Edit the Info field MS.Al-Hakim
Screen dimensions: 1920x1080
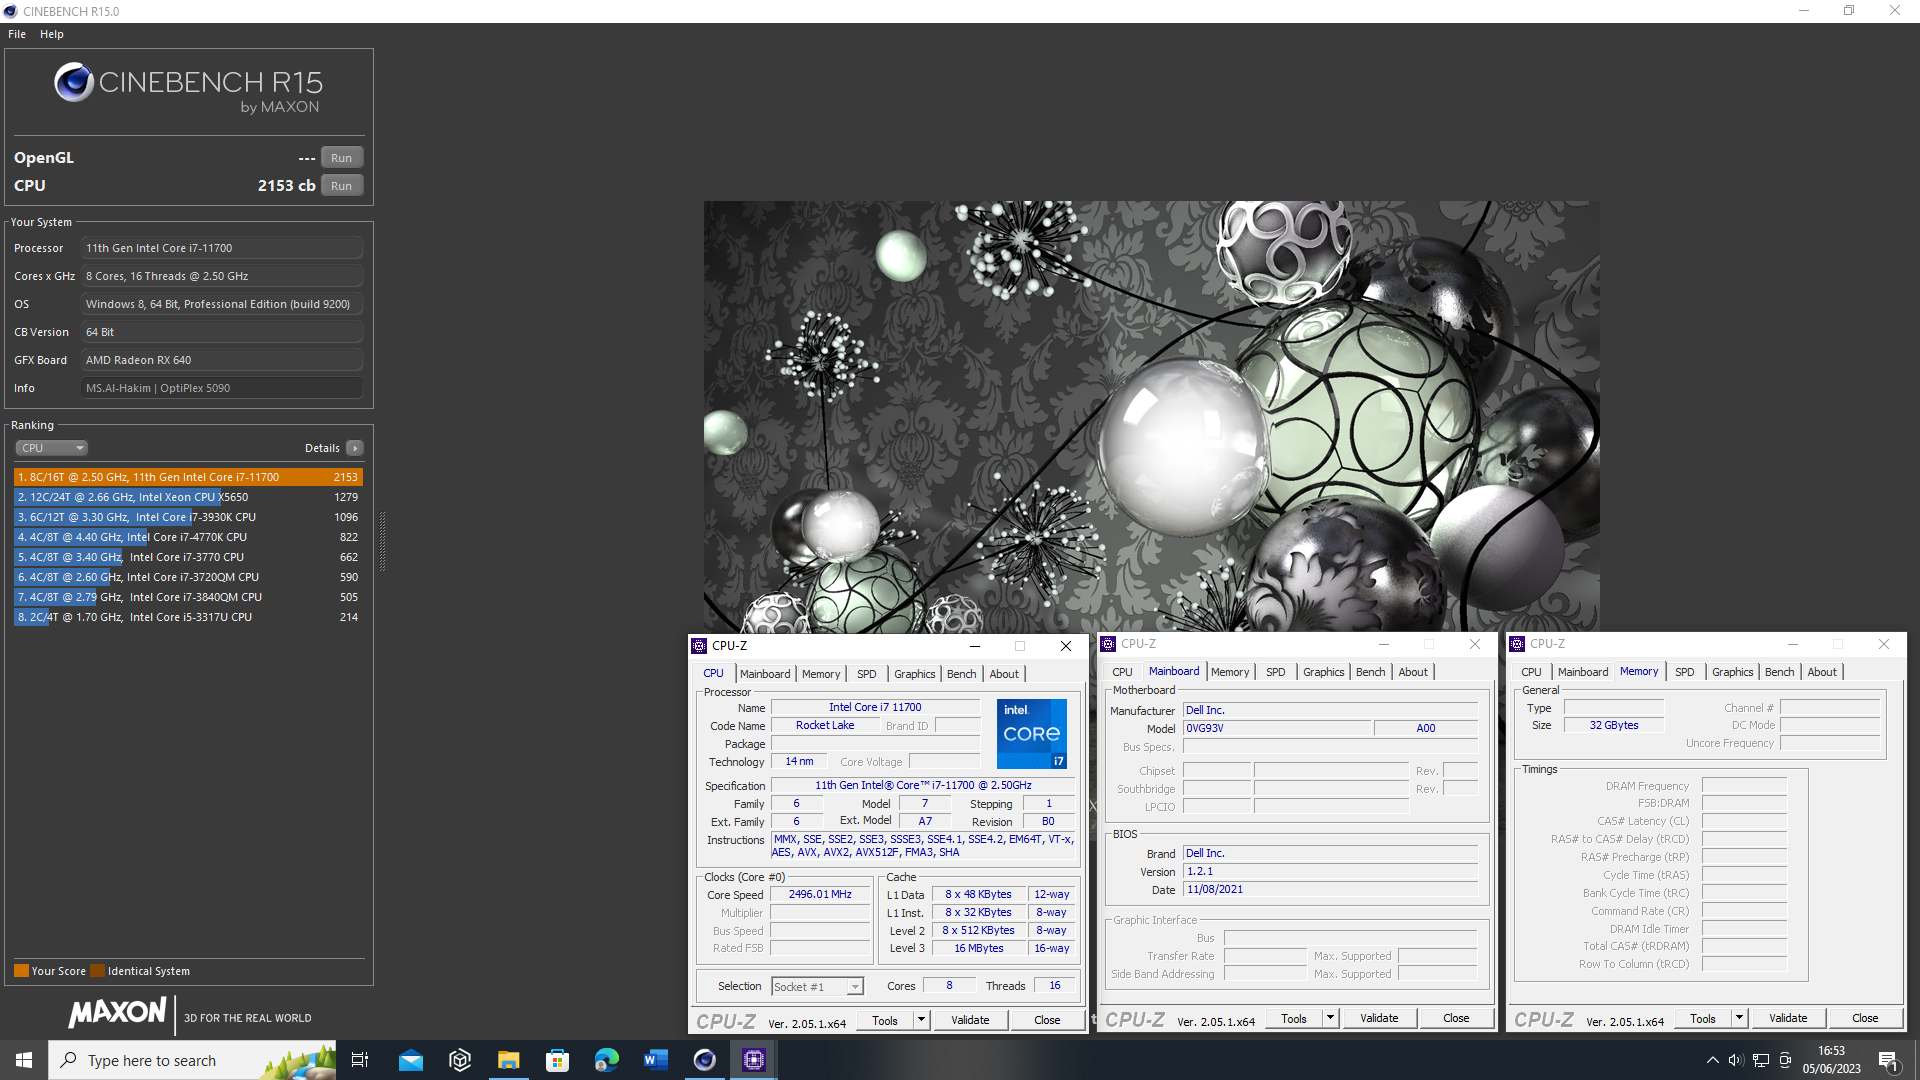pos(221,388)
